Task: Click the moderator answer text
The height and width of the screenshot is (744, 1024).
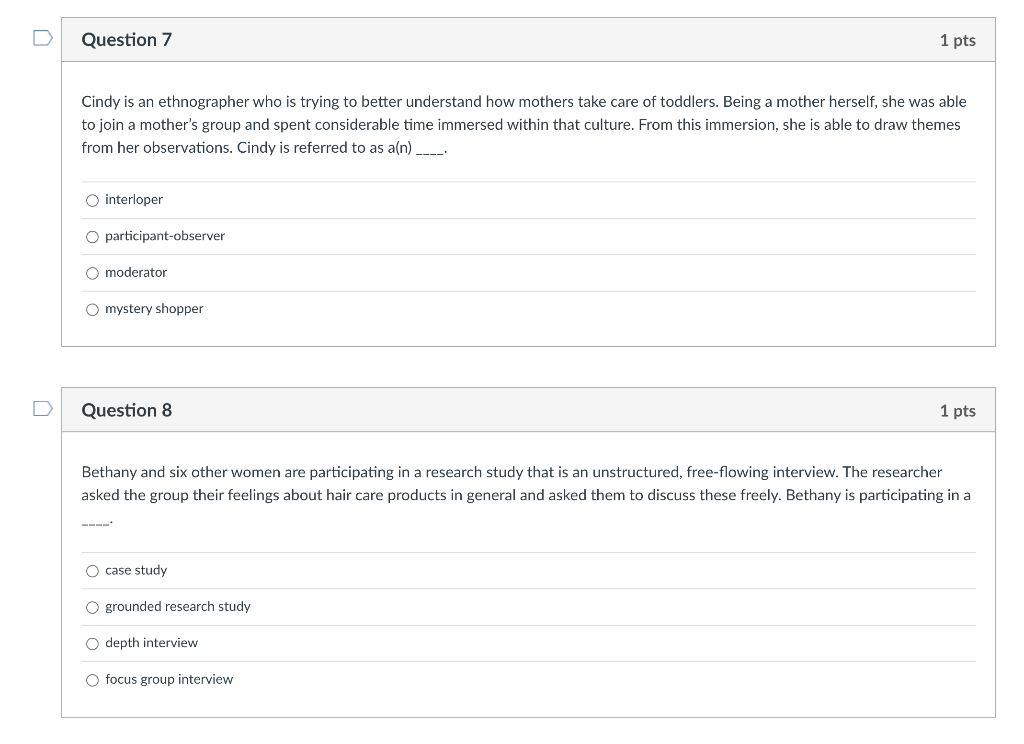Action: pos(137,272)
